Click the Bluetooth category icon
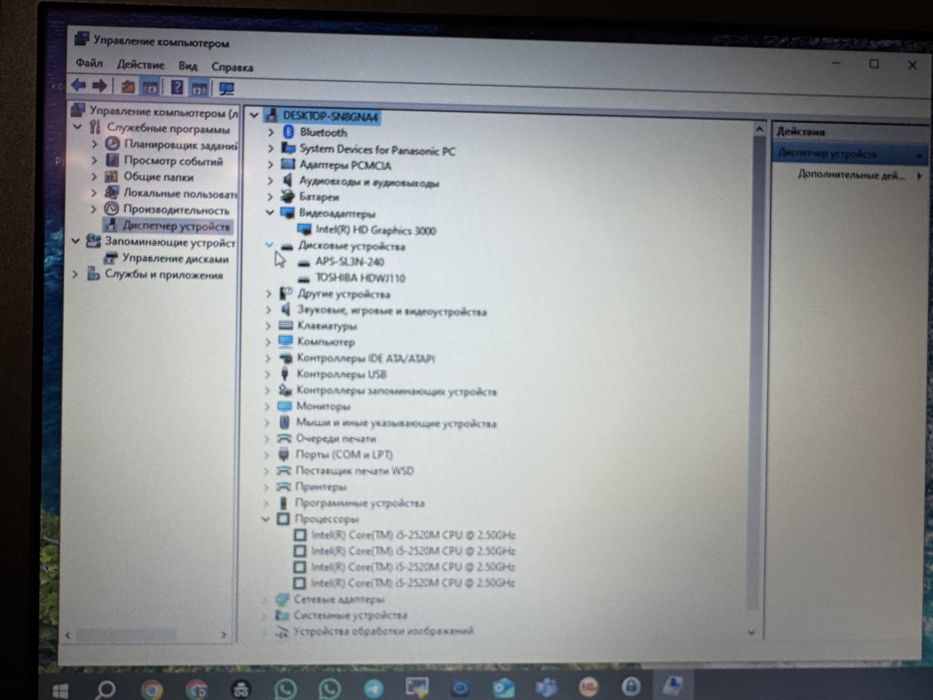Screen dimensions: 933x700 [289, 132]
